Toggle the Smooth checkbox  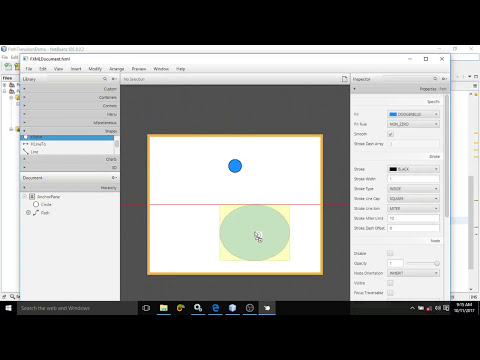[x=391, y=134]
